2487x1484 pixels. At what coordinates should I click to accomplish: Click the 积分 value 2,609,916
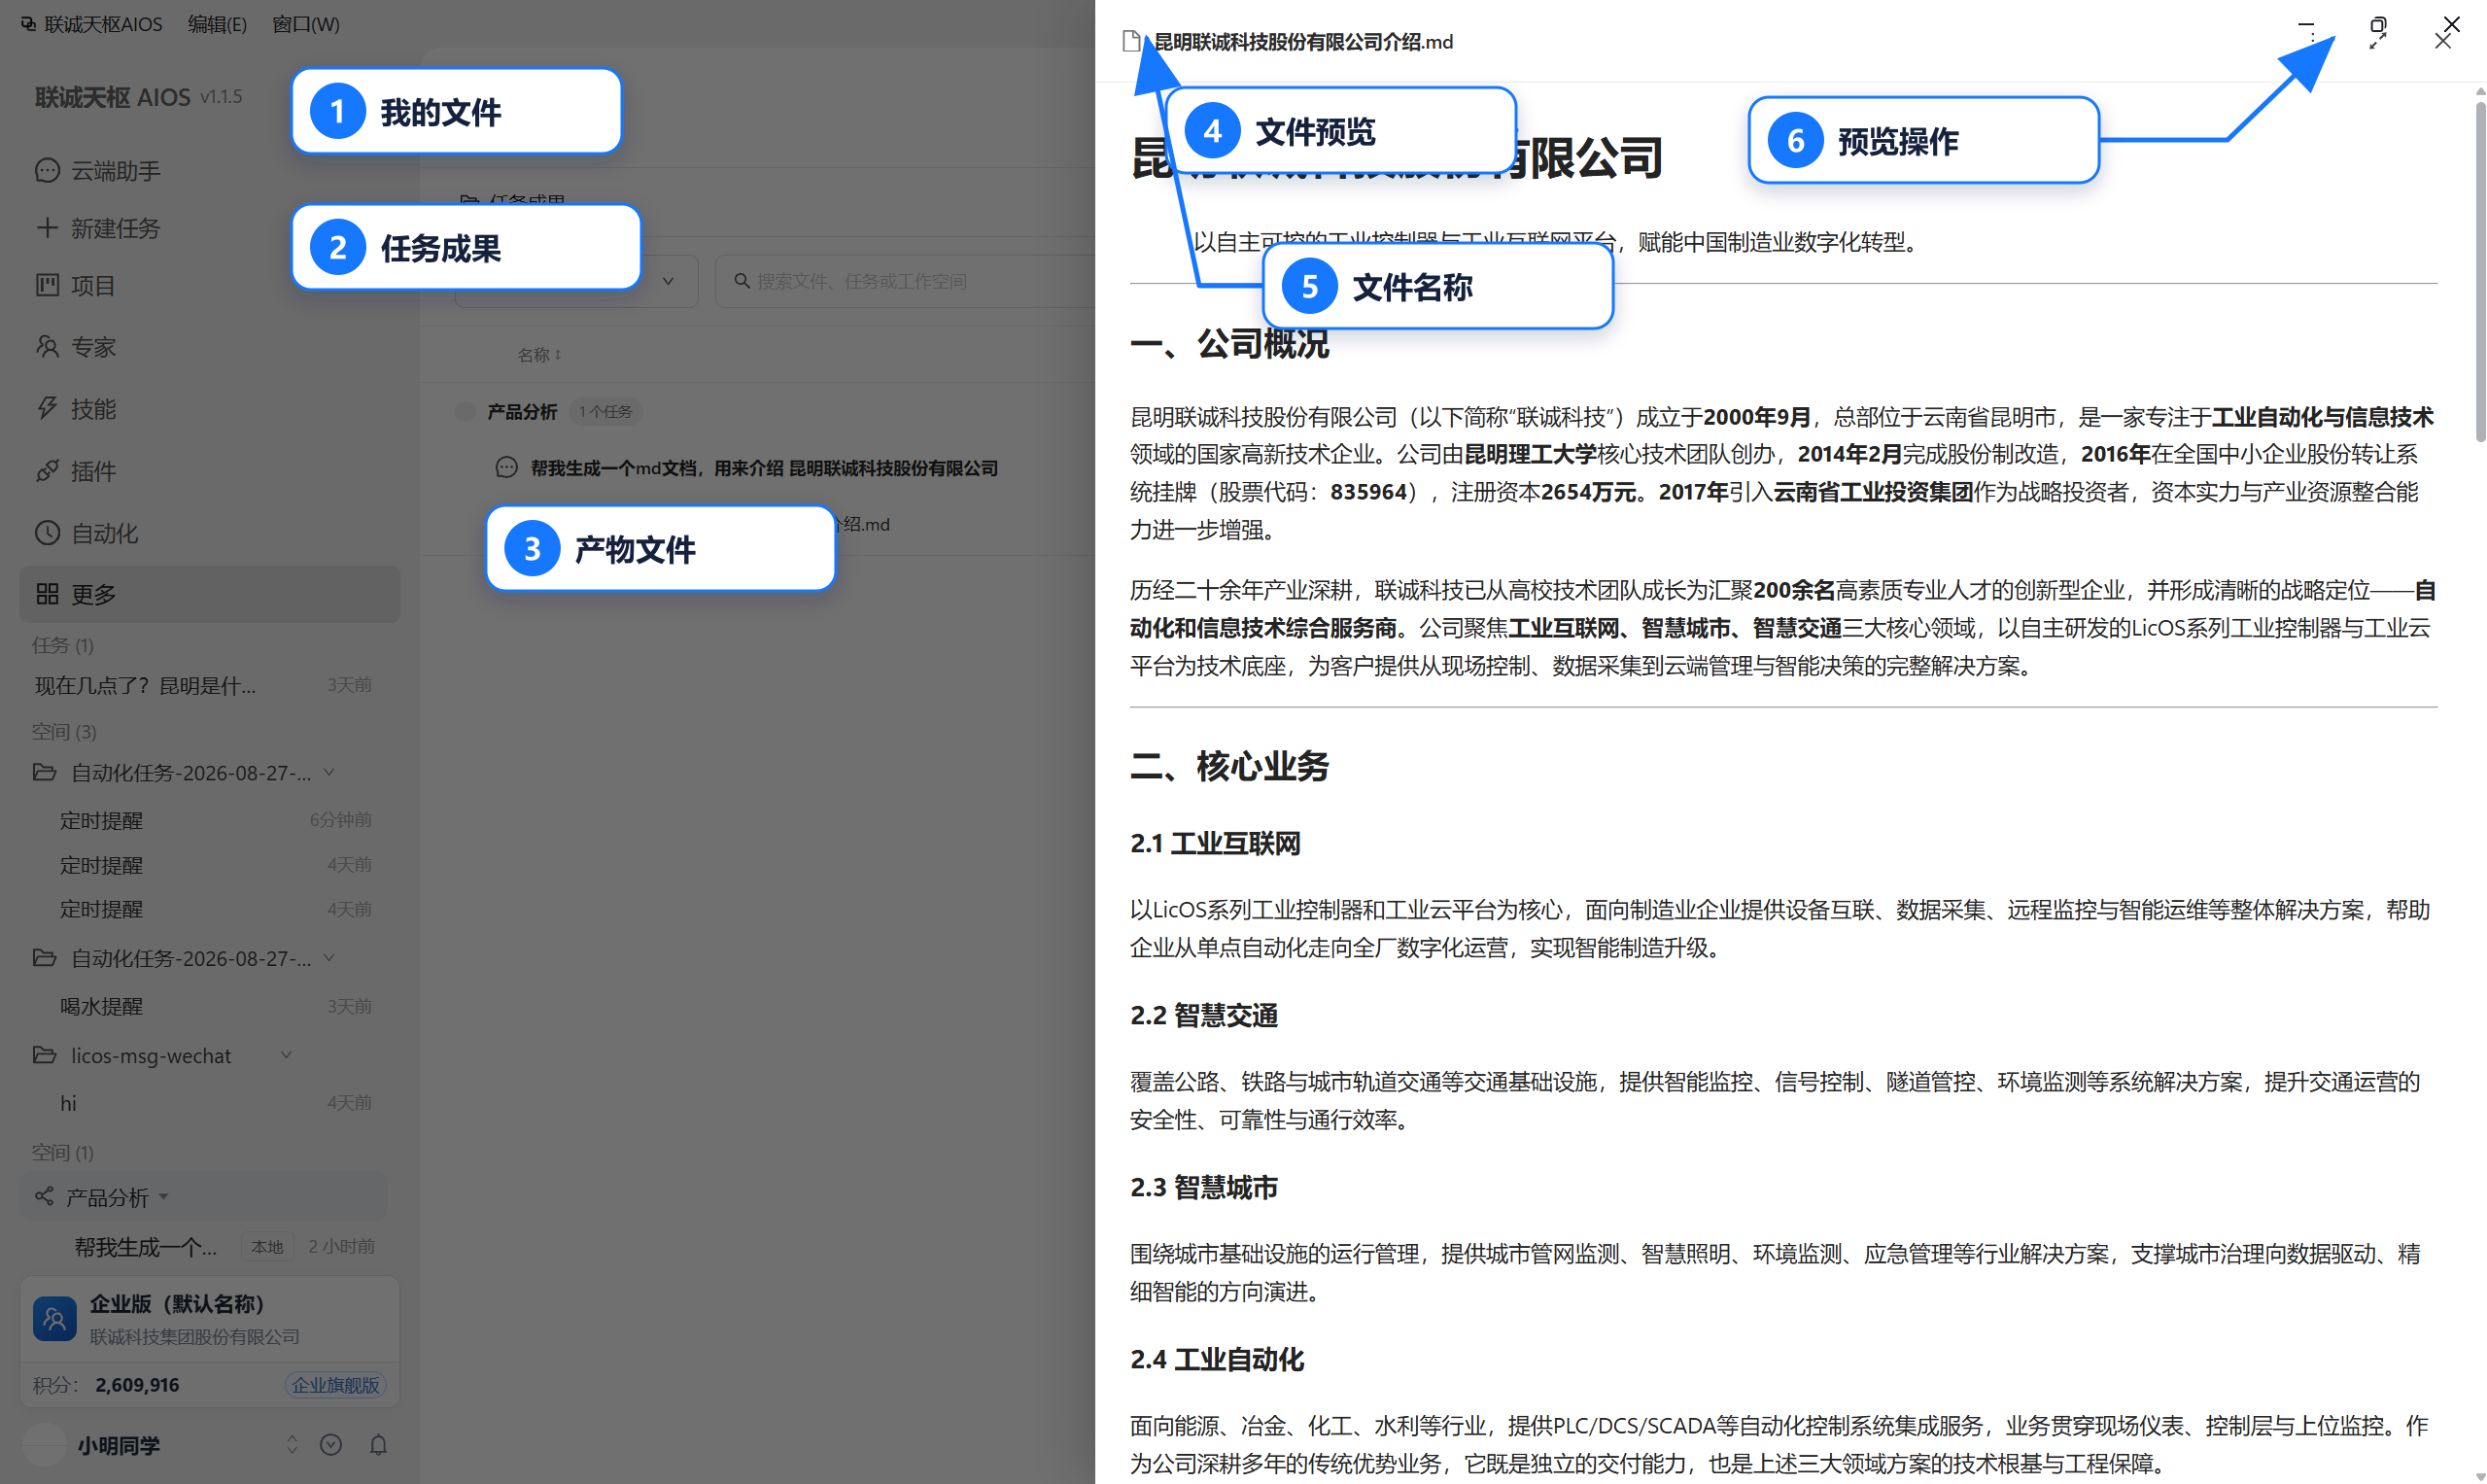(137, 1385)
